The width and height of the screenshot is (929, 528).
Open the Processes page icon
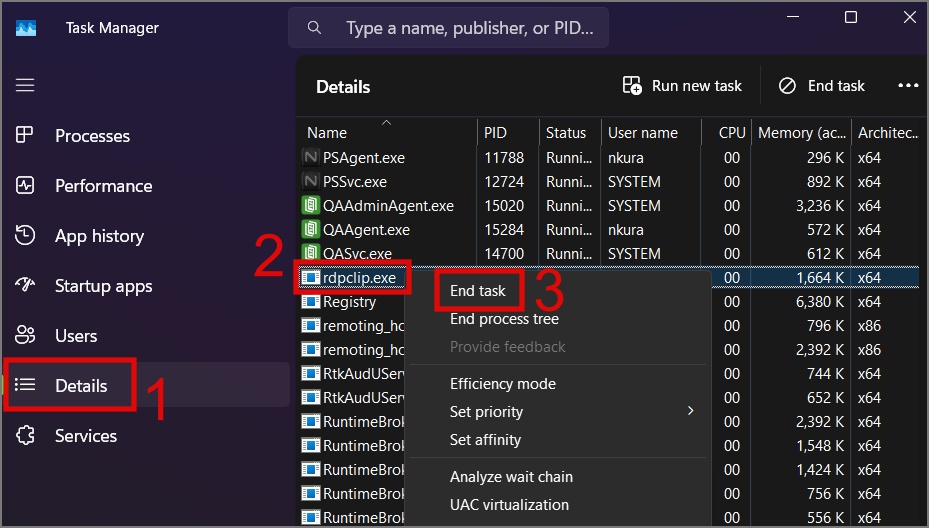coord(25,136)
